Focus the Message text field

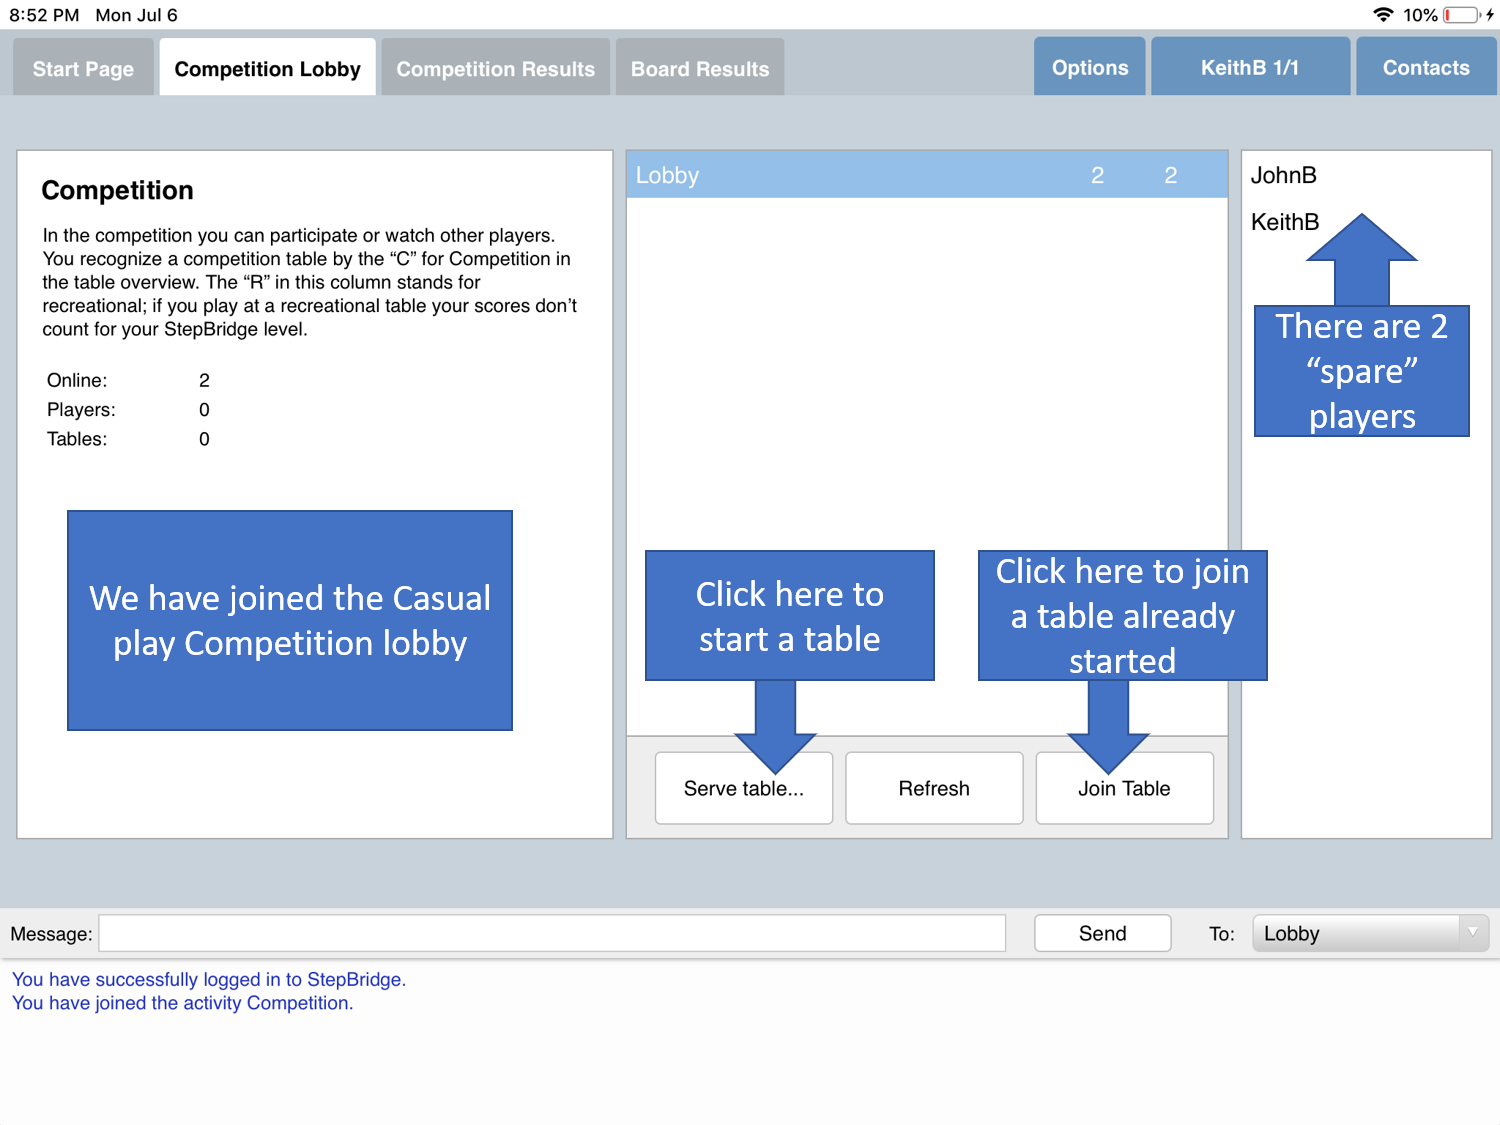point(552,933)
